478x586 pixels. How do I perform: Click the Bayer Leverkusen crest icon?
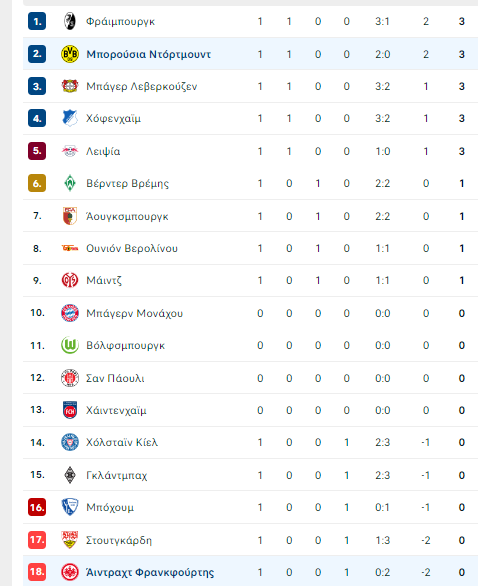click(70, 86)
